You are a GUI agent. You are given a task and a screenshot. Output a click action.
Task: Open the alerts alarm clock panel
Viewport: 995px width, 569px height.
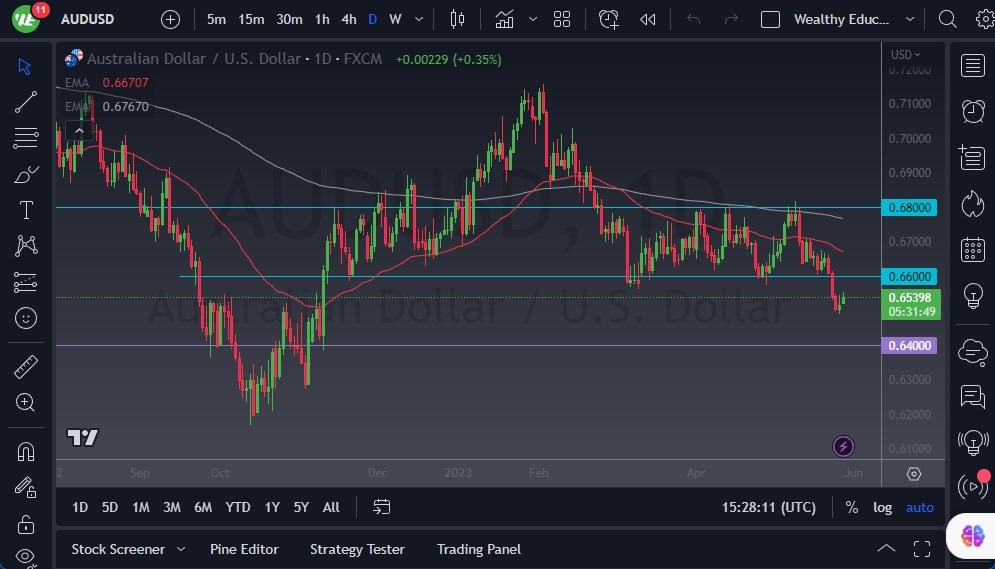click(972, 111)
